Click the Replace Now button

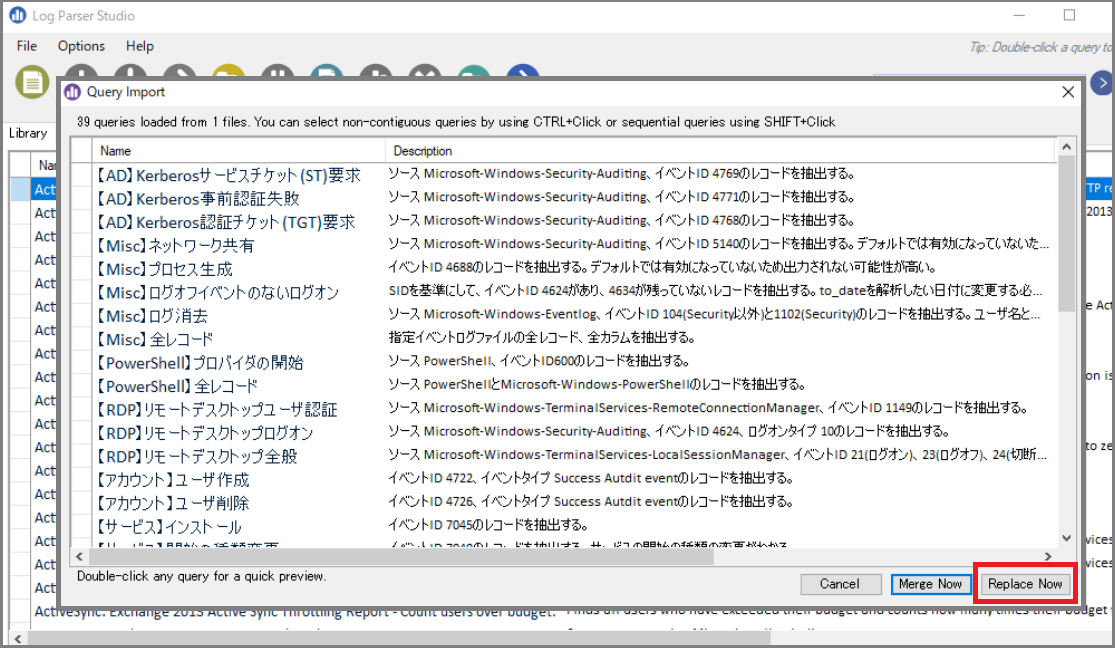[x=1025, y=584]
